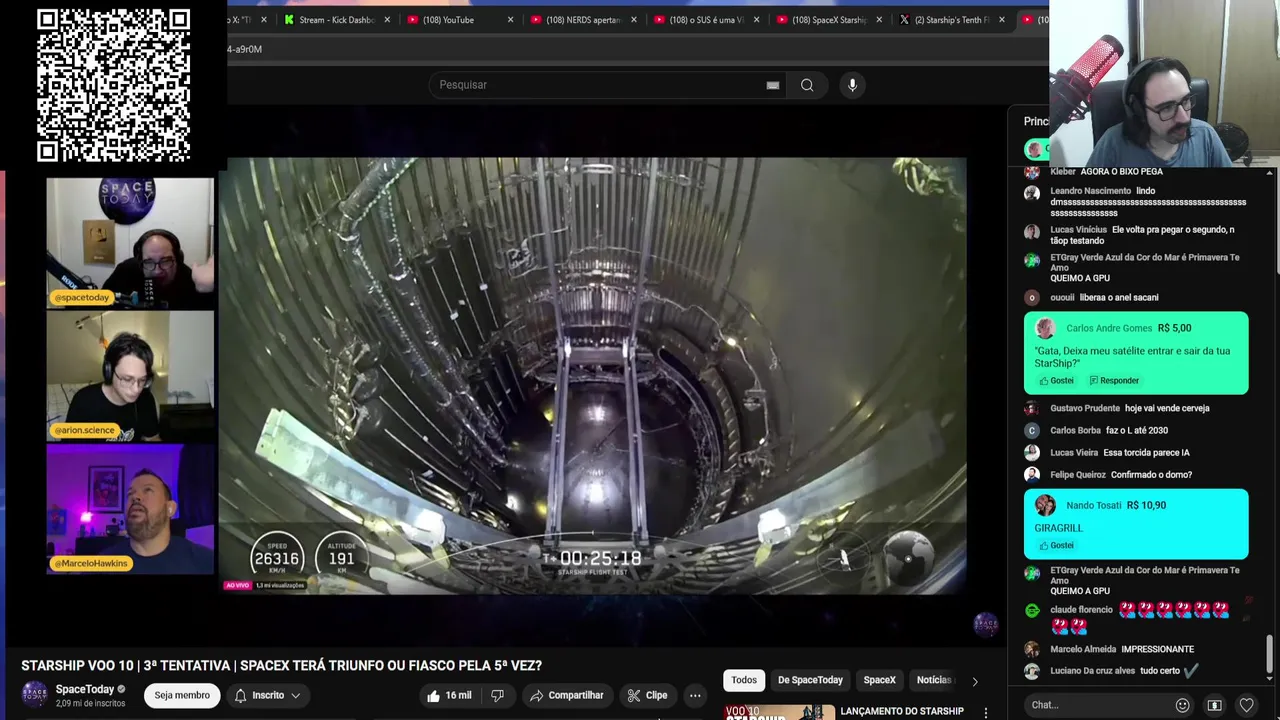Image resolution: width=1280 pixels, height=720 pixels.
Task: Close the (108) YouTube browser tab
Action: coord(510,20)
